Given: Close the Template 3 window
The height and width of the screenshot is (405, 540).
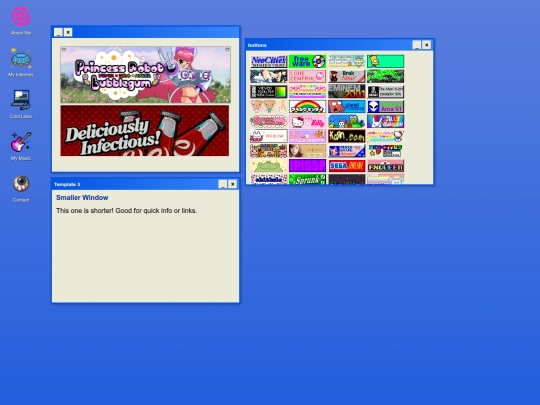Looking at the screenshot, I should tap(233, 184).
